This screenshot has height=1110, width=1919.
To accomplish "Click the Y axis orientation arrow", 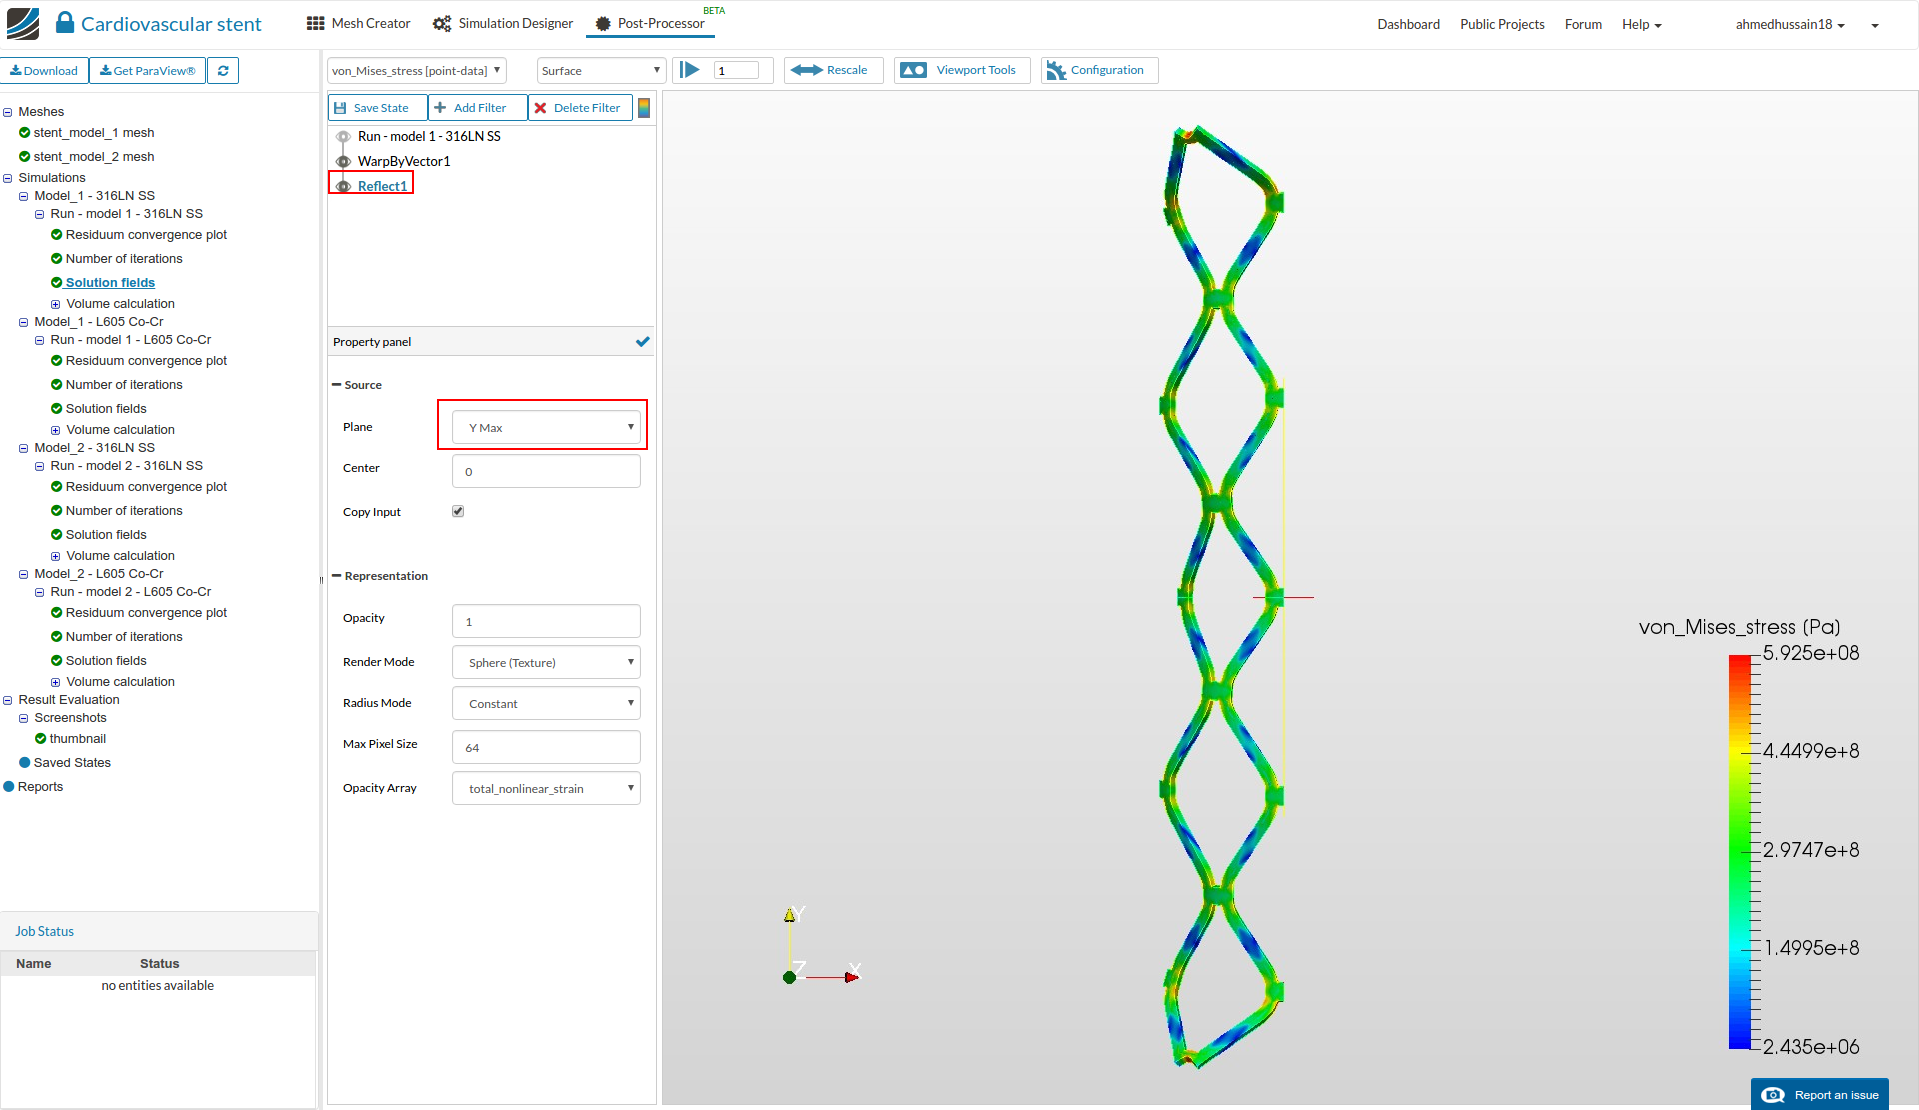I will point(790,915).
